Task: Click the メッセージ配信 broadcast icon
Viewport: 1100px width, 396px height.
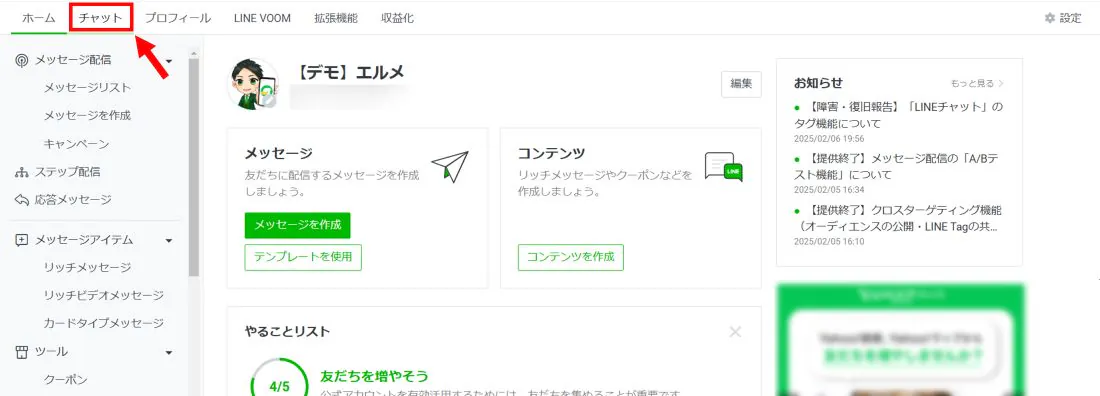Action: coord(22,60)
